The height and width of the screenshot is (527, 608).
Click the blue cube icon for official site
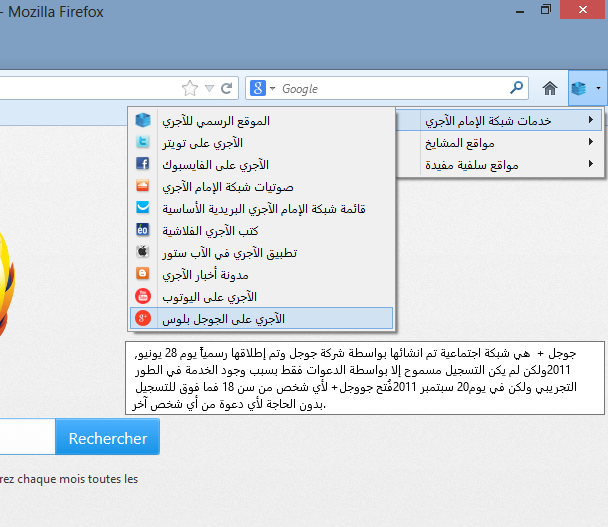coord(143,120)
